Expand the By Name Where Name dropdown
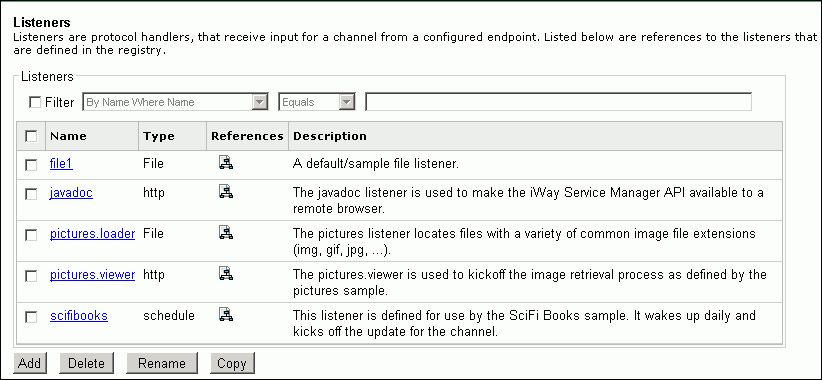 point(176,102)
